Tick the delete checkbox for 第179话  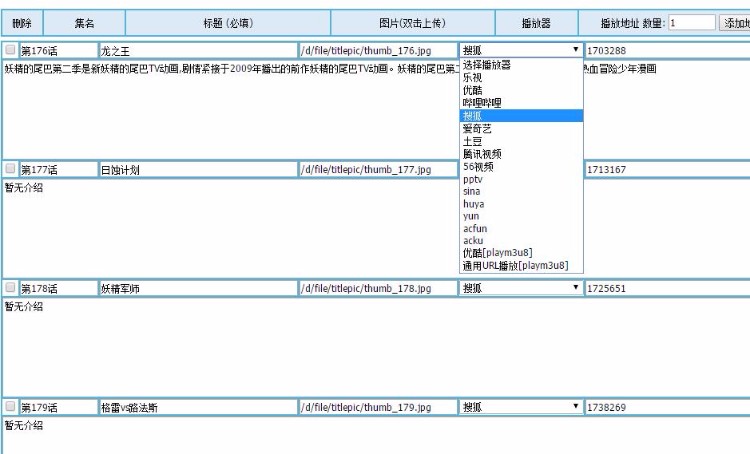pos(10,407)
